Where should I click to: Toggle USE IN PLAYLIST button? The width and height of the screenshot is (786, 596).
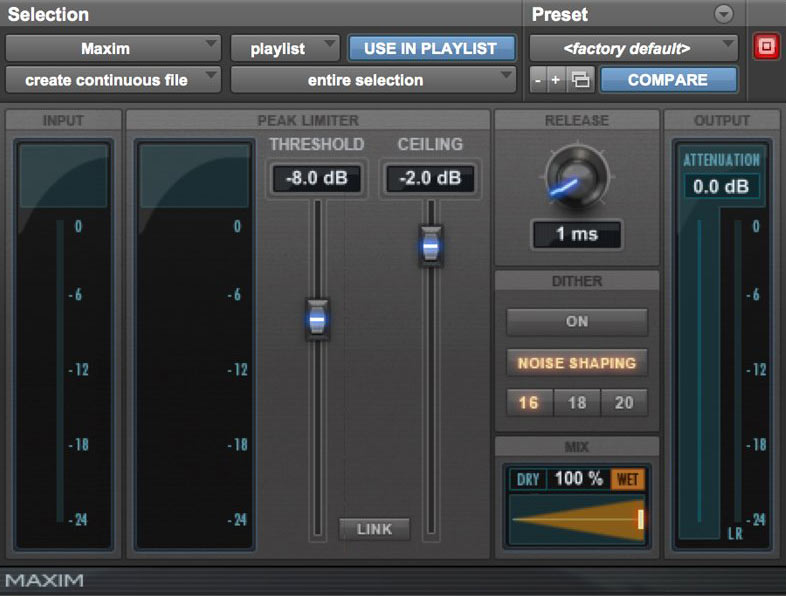(x=431, y=49)
